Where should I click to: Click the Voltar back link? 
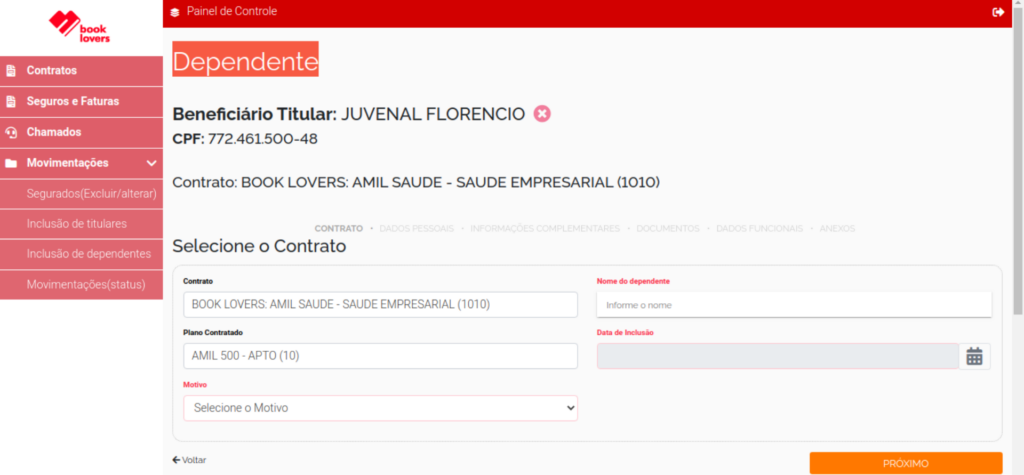(x=189, y=460)
